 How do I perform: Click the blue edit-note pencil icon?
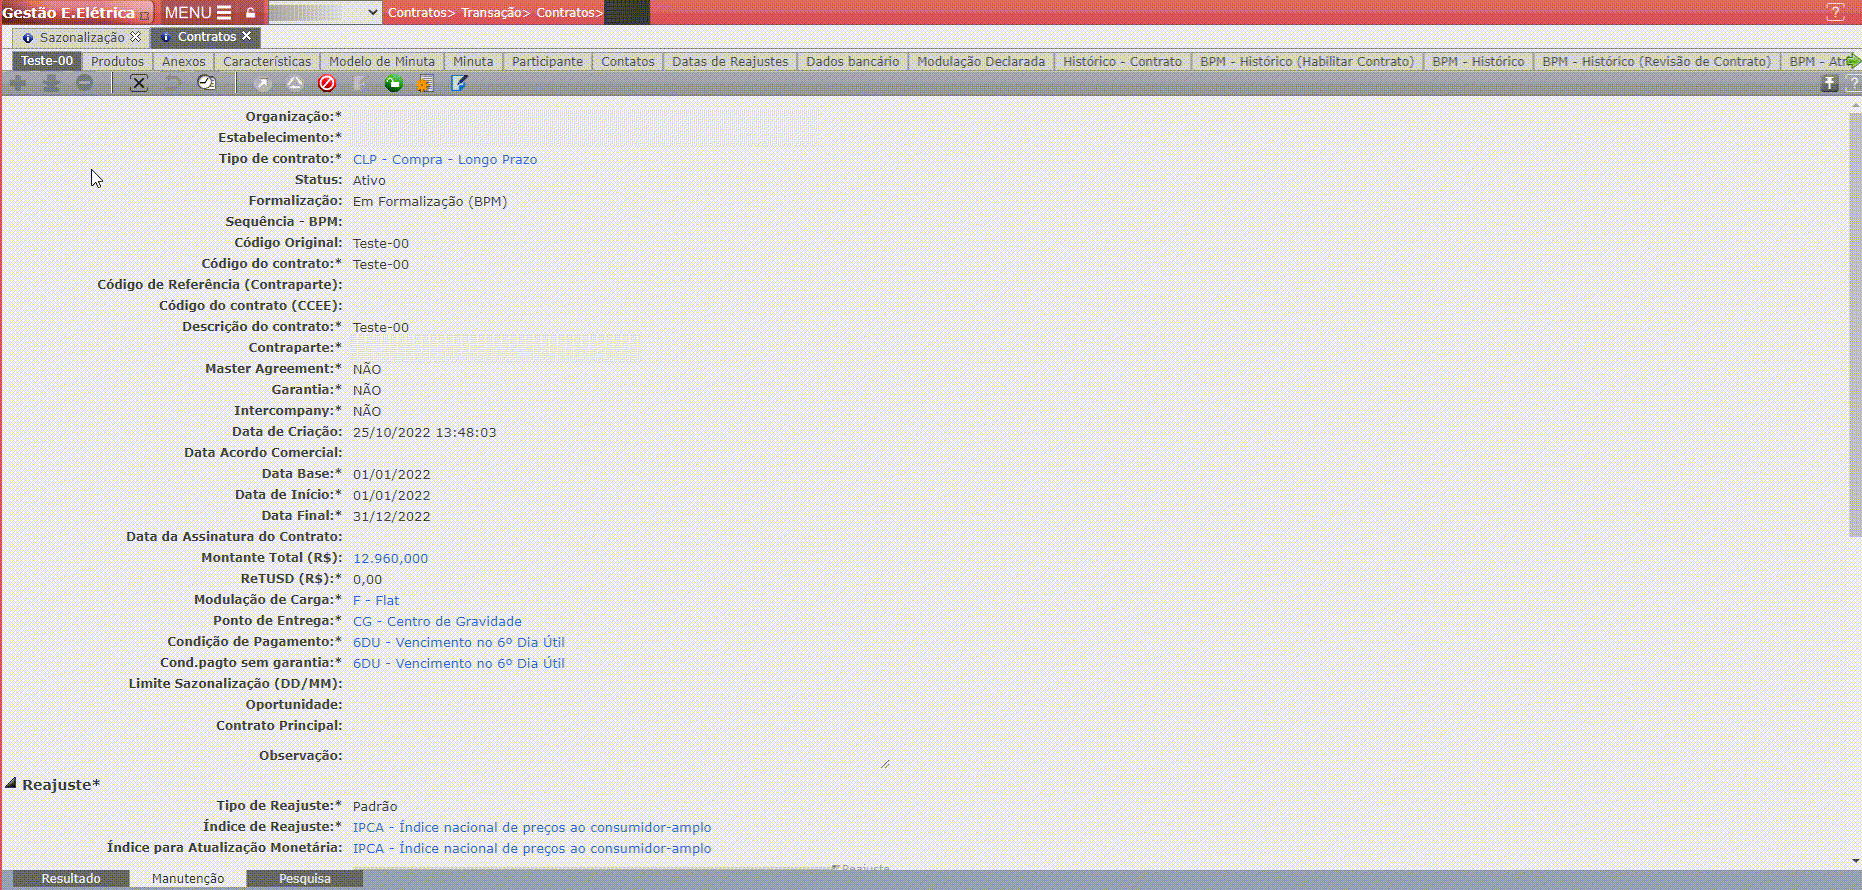pyautogui.click(x=459, y=84)
